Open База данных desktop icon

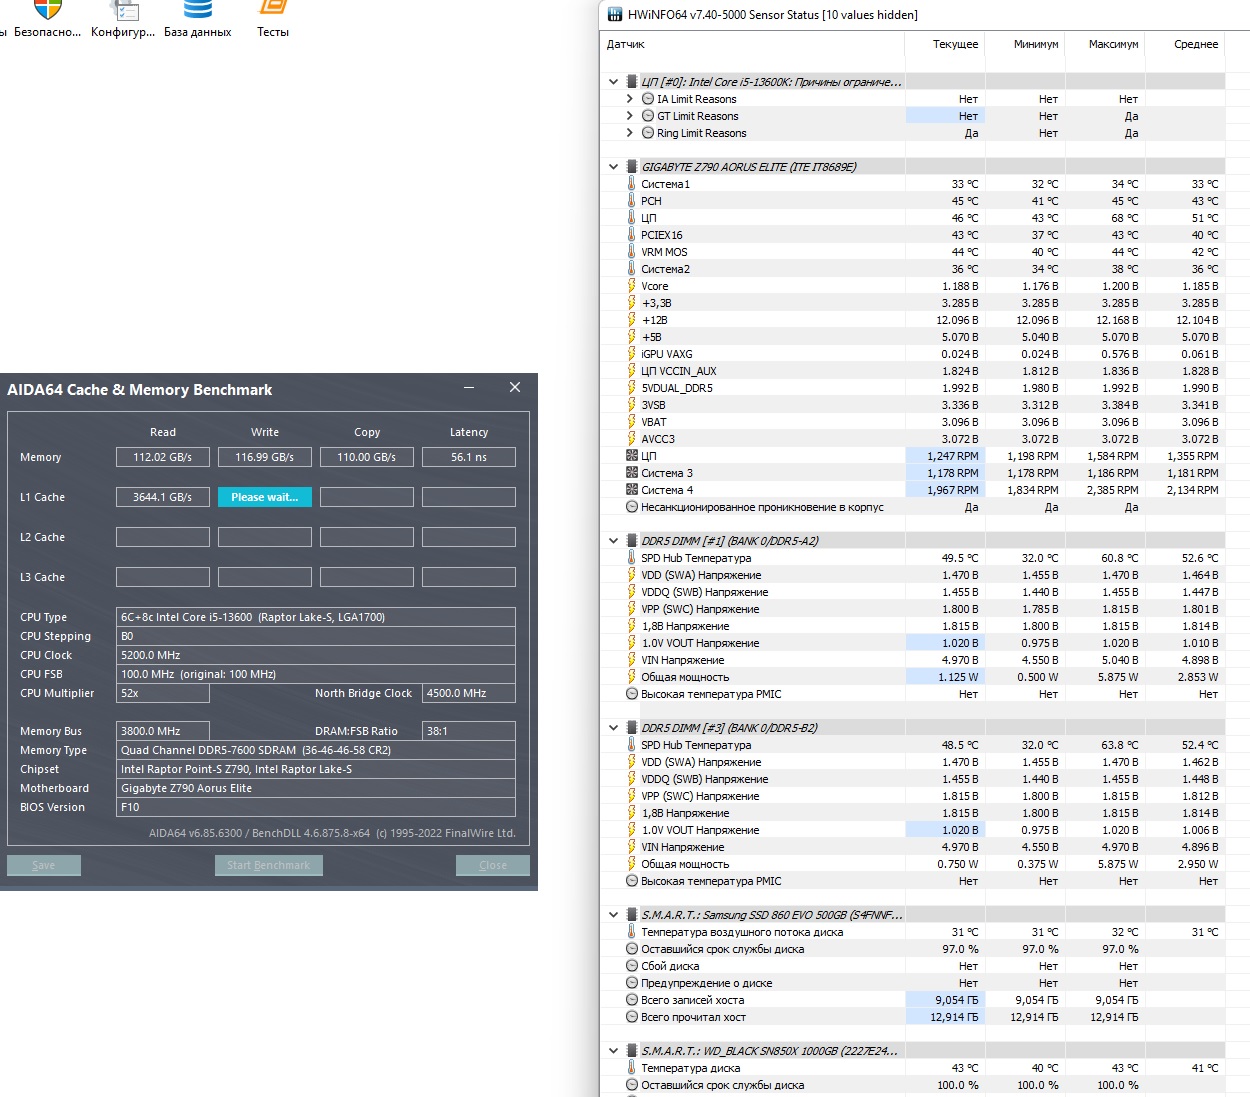(x=197, y=20)
